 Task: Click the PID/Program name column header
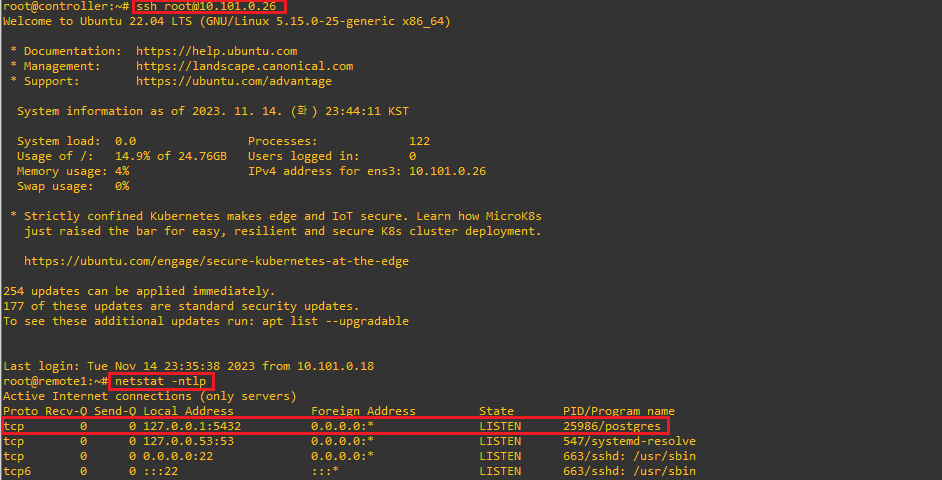point(618,412)
